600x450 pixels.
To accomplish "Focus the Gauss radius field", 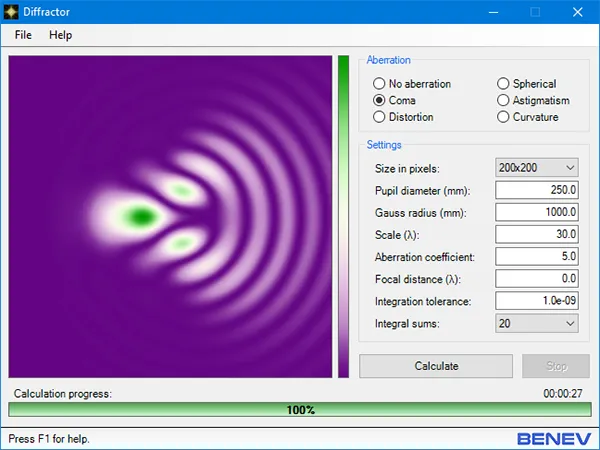I will (x=537, y=212).
